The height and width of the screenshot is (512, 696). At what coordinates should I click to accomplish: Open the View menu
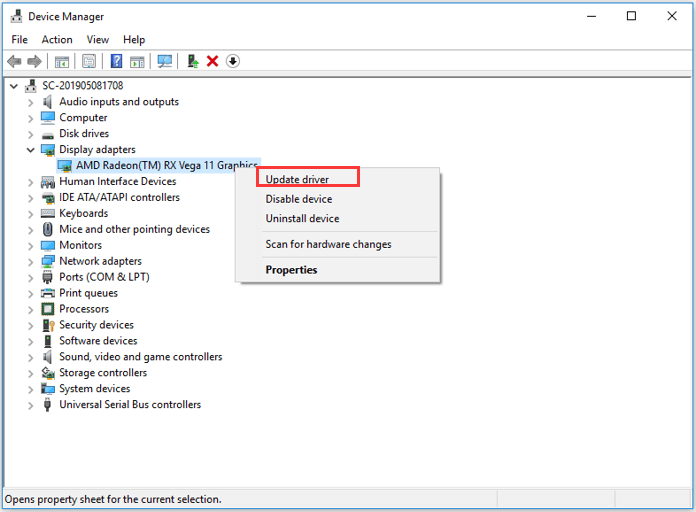(98, 40)
